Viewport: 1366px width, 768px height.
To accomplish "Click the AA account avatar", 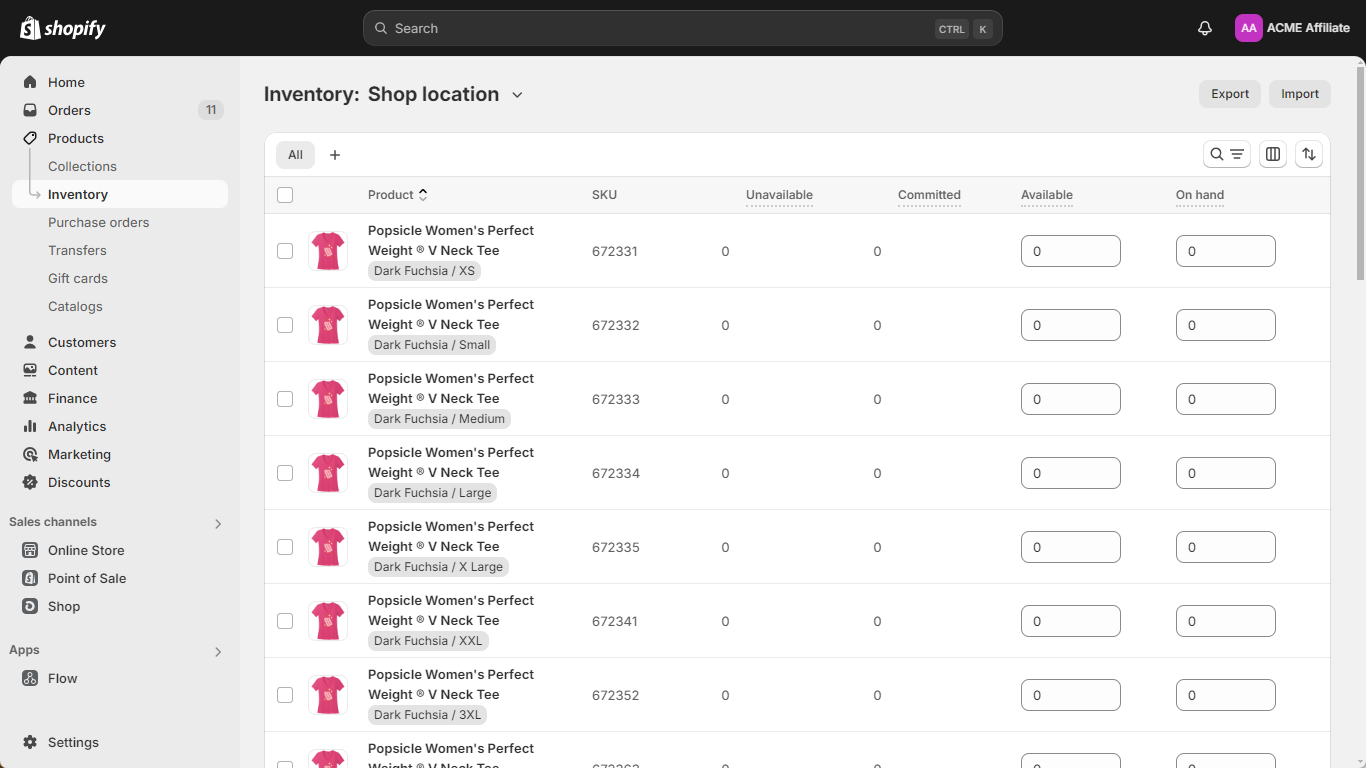I will (1248, 28).
